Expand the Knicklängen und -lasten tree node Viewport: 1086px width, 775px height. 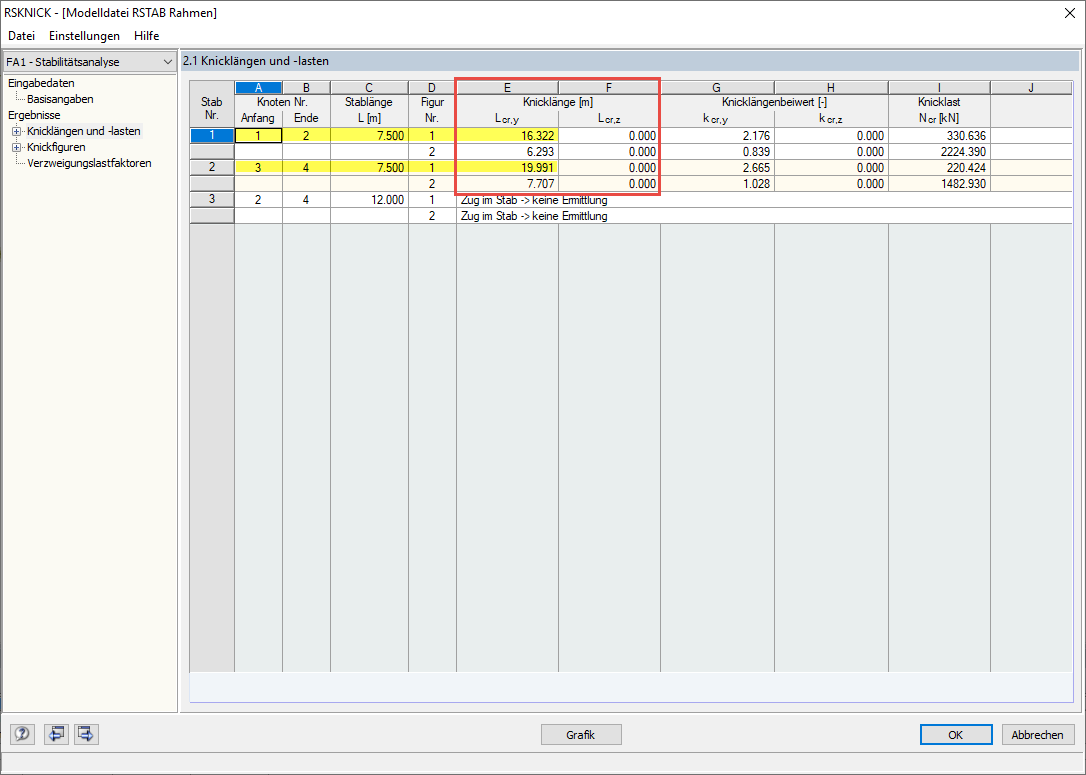(x=17, y=131)
